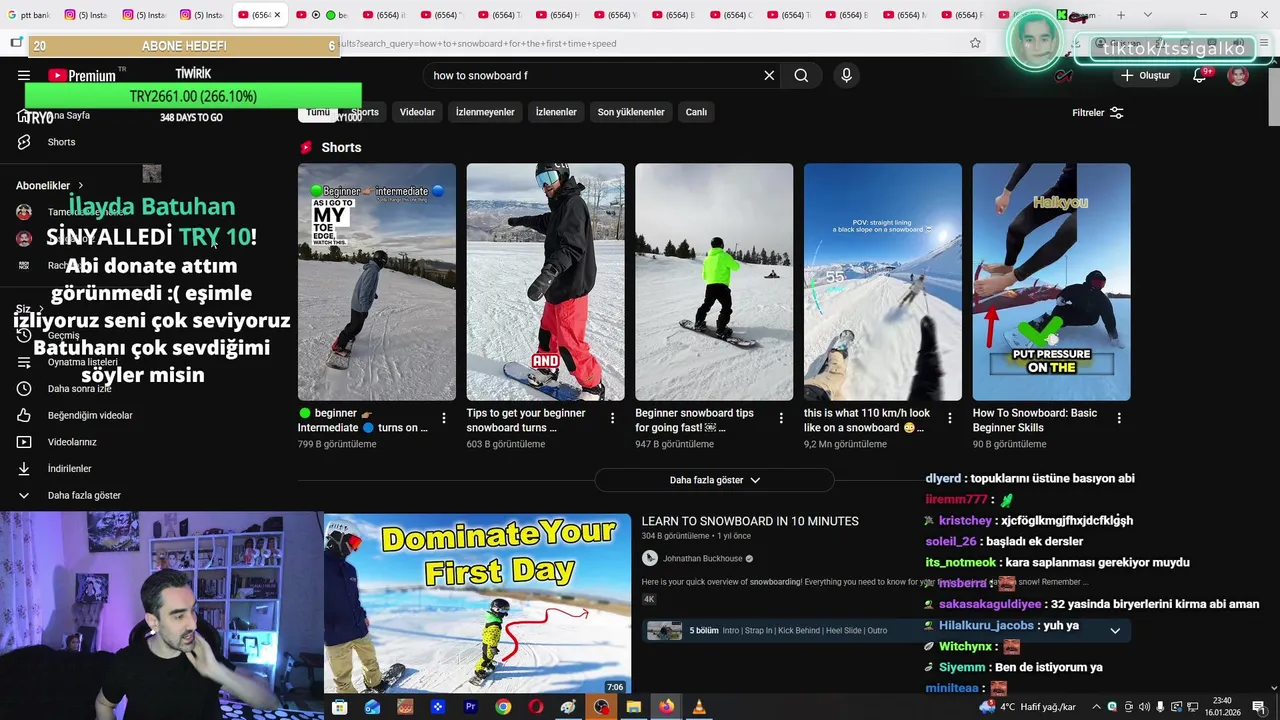
Task: Open the notifications bell
Action: click(x=1200, y=75)
